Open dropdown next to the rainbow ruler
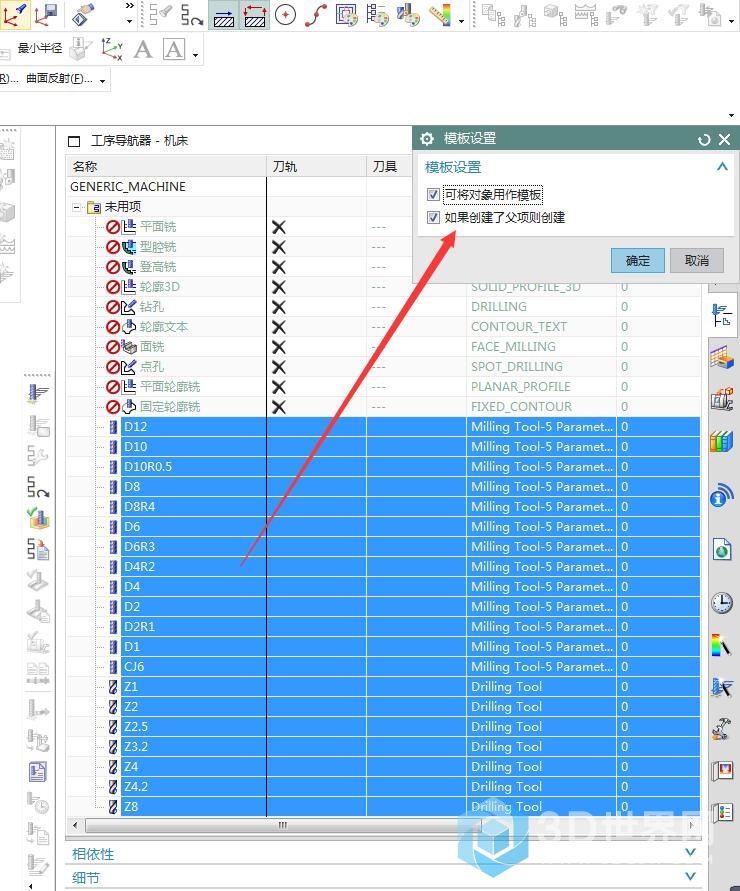 tap(461, 22)
